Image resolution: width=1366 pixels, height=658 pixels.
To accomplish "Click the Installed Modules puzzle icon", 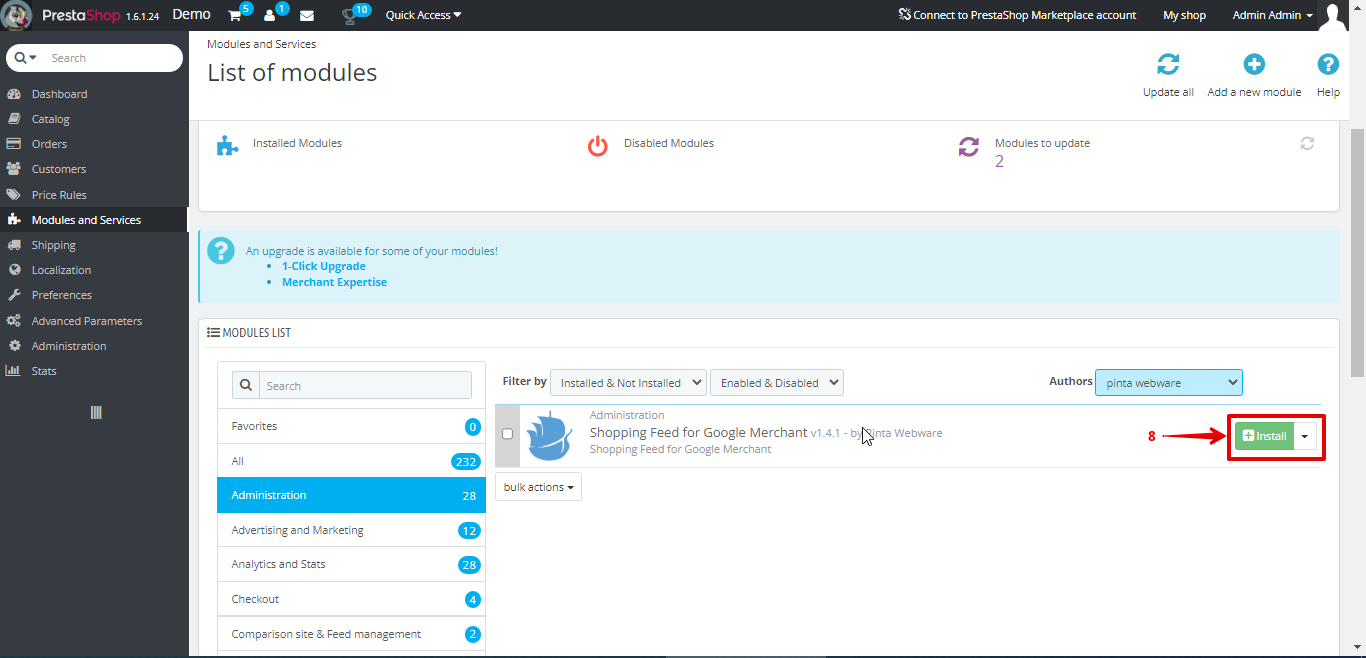I will point(228,146).
